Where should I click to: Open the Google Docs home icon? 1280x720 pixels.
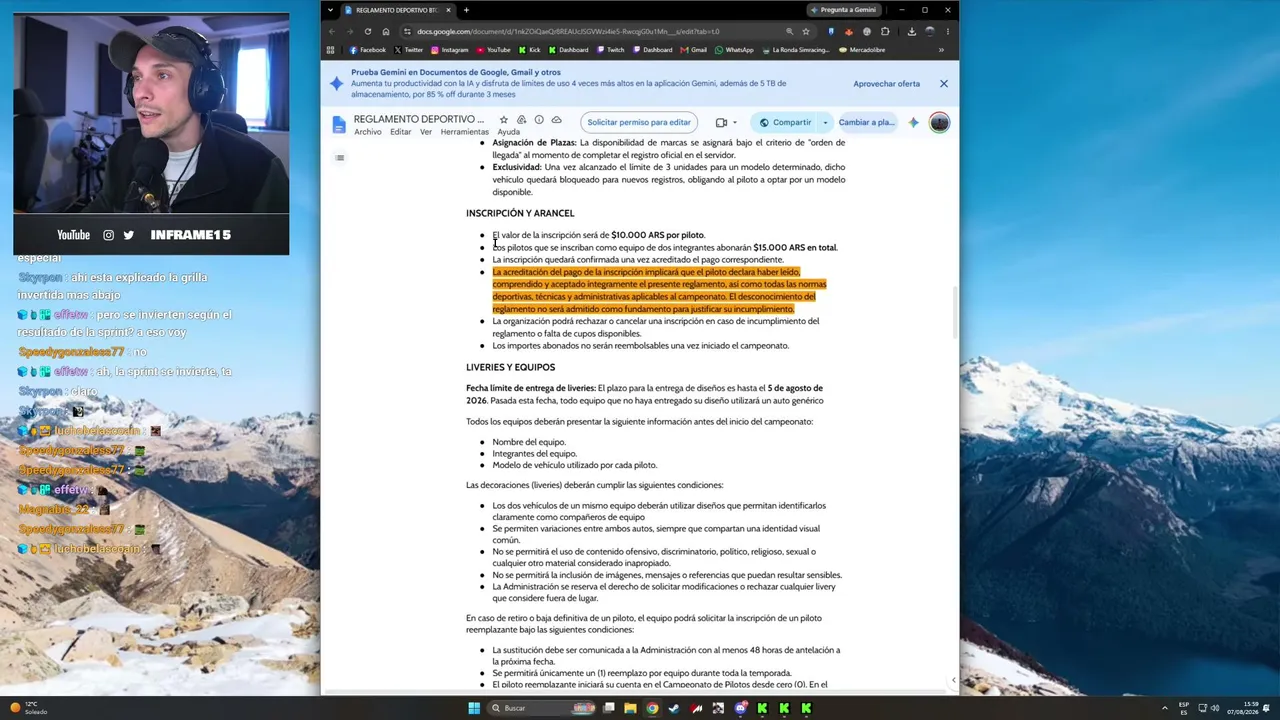pyautogui.click(x=339, y=125)
